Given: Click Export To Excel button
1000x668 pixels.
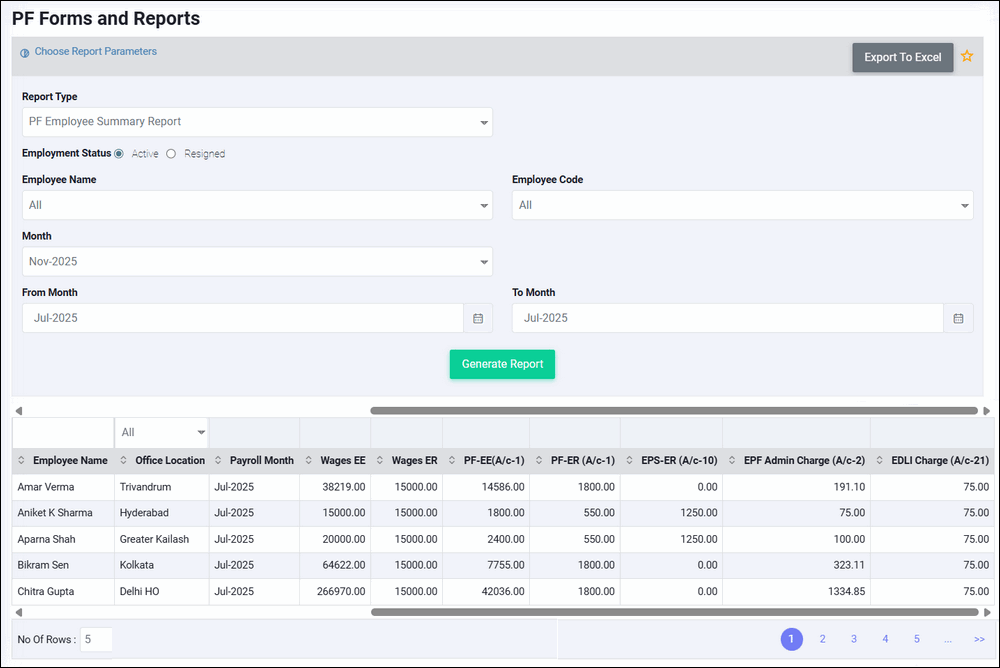Looking at the screenshot, I should coord(902,57).
